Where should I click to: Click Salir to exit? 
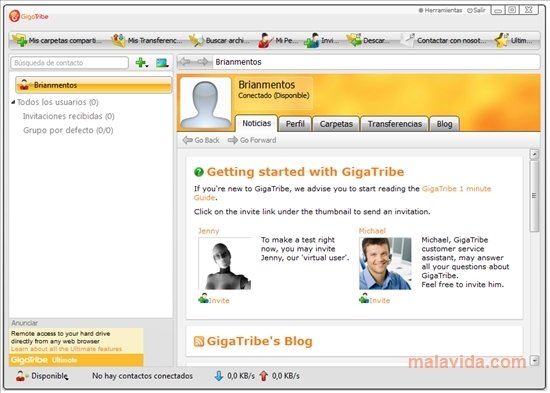click(x=476, y=11)
